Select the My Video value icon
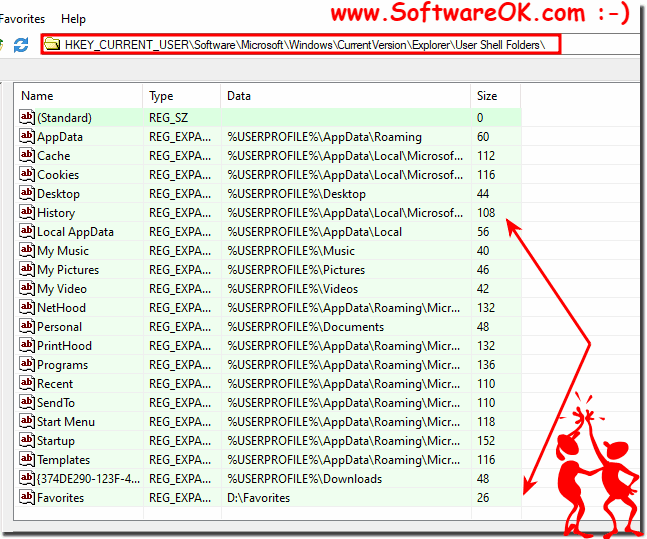The image size is (647, 539). [27, 288]
